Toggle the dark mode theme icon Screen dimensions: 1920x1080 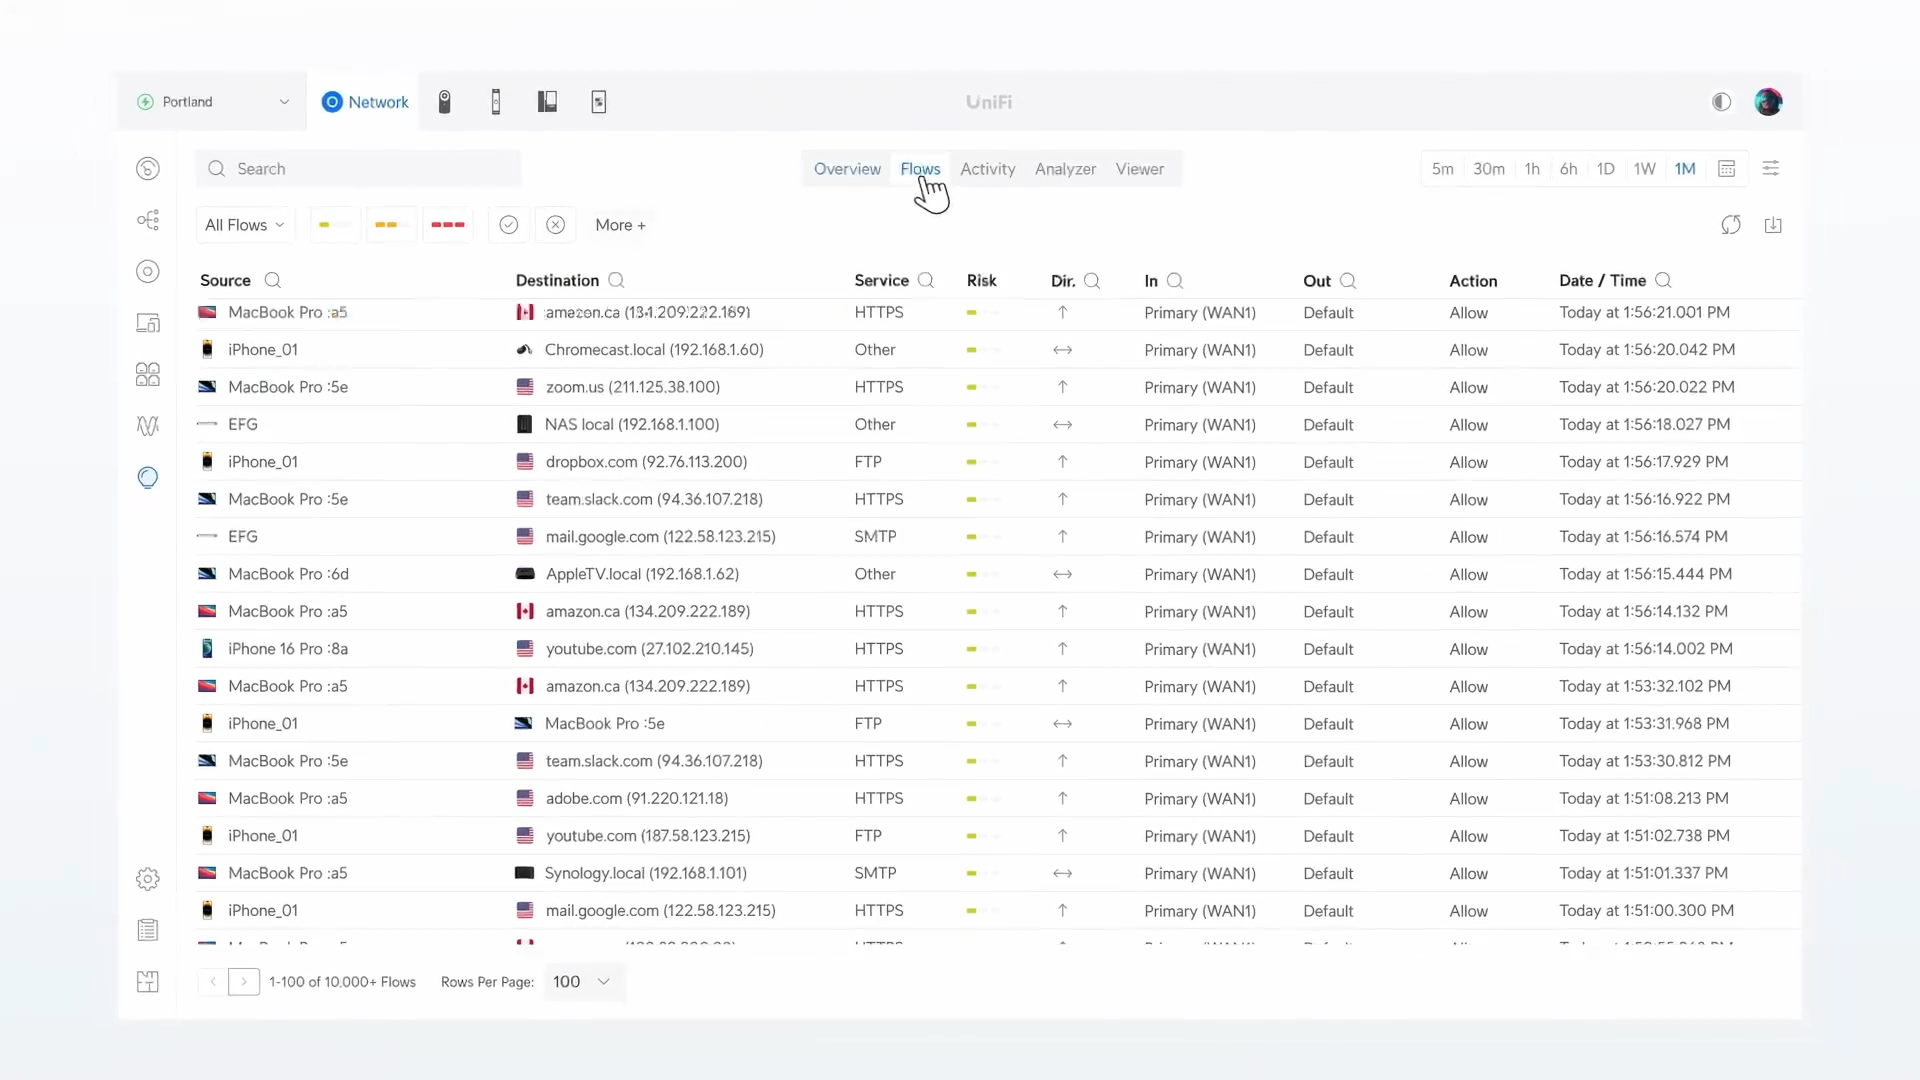coord(1721,102)
